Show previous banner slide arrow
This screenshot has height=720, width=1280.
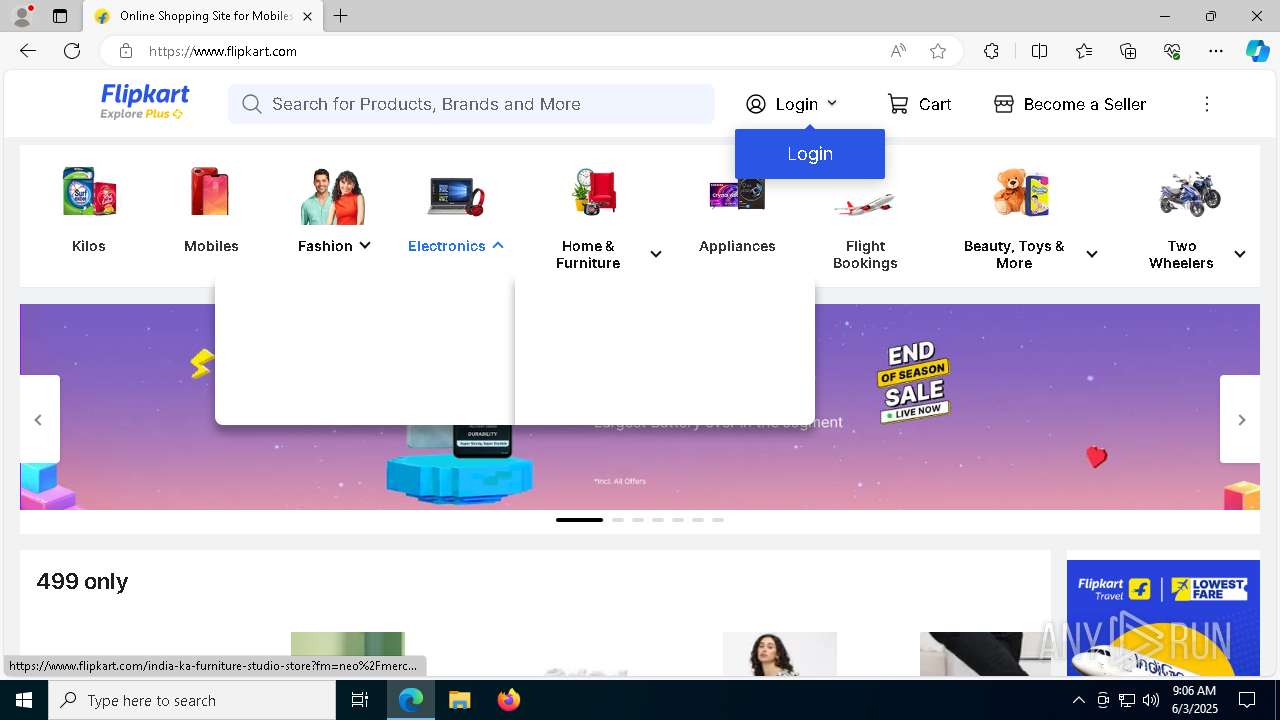point(39,420)
